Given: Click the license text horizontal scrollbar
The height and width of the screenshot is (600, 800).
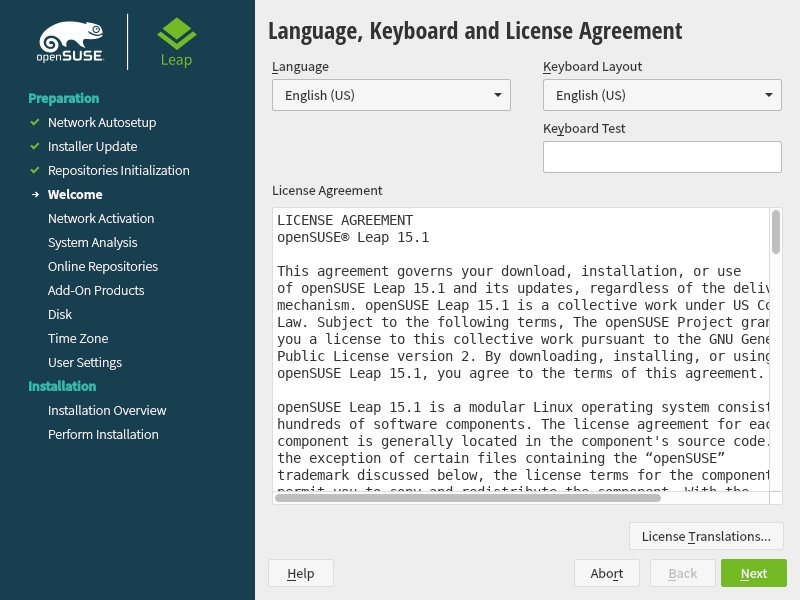Looking at the screenshot, I should point(468,497).
